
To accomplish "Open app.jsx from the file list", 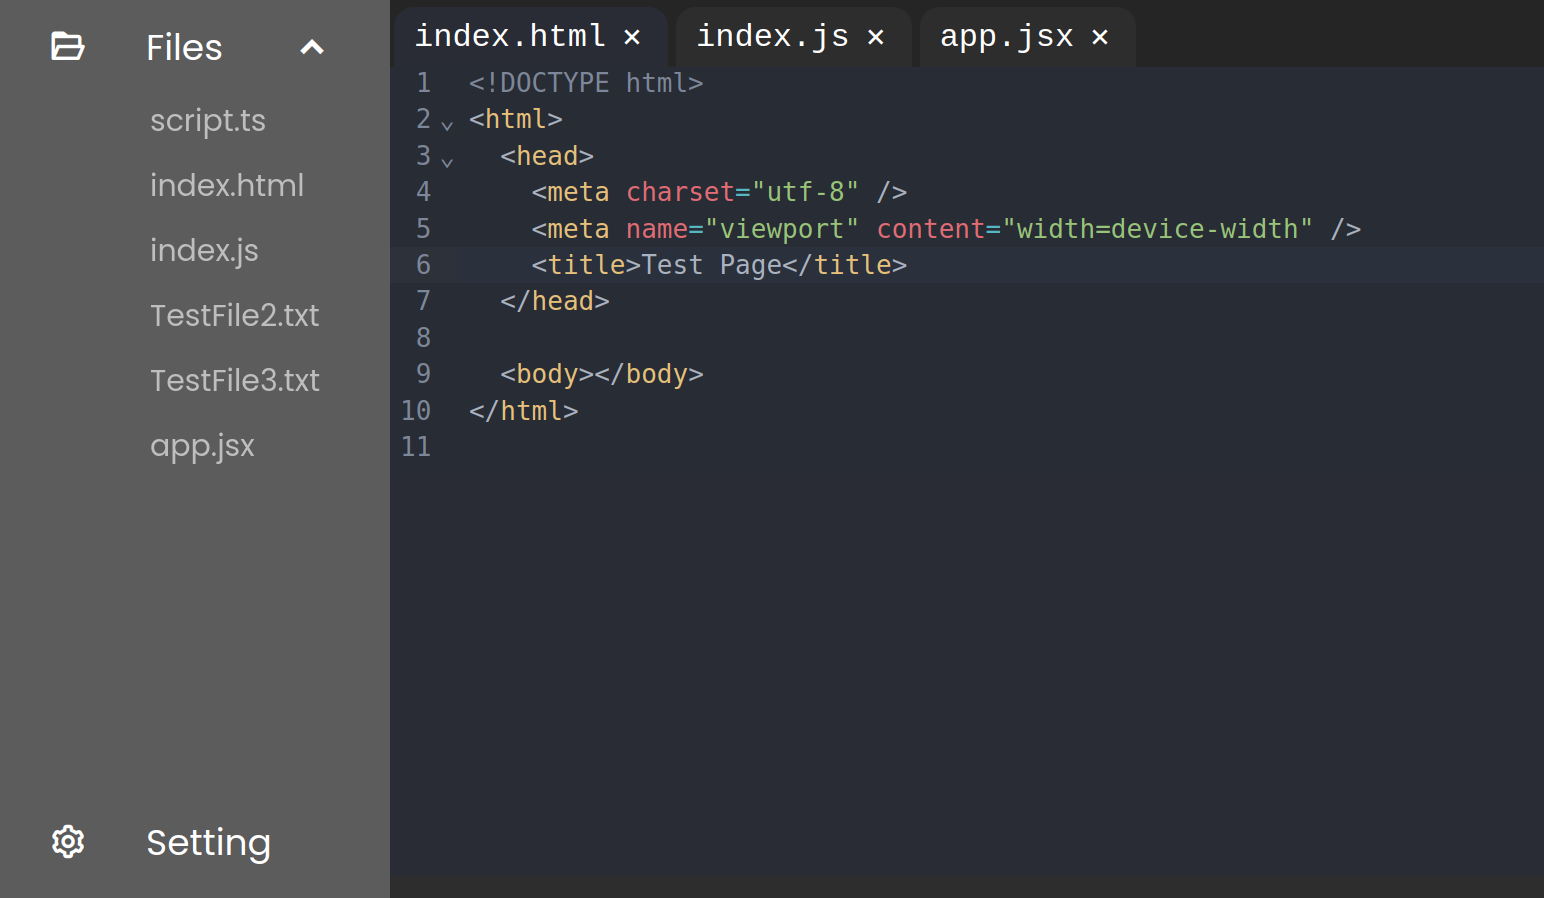I will (x=202, y=446).
